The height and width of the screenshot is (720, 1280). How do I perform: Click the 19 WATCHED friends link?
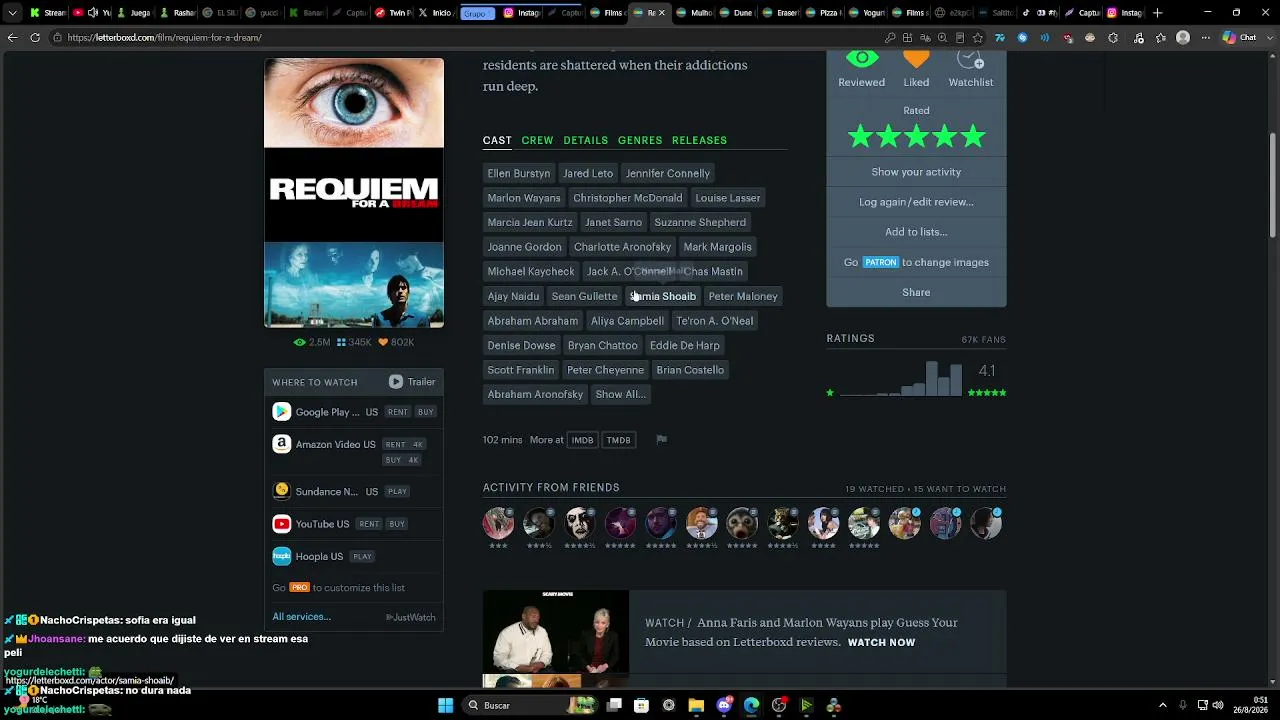874,489
